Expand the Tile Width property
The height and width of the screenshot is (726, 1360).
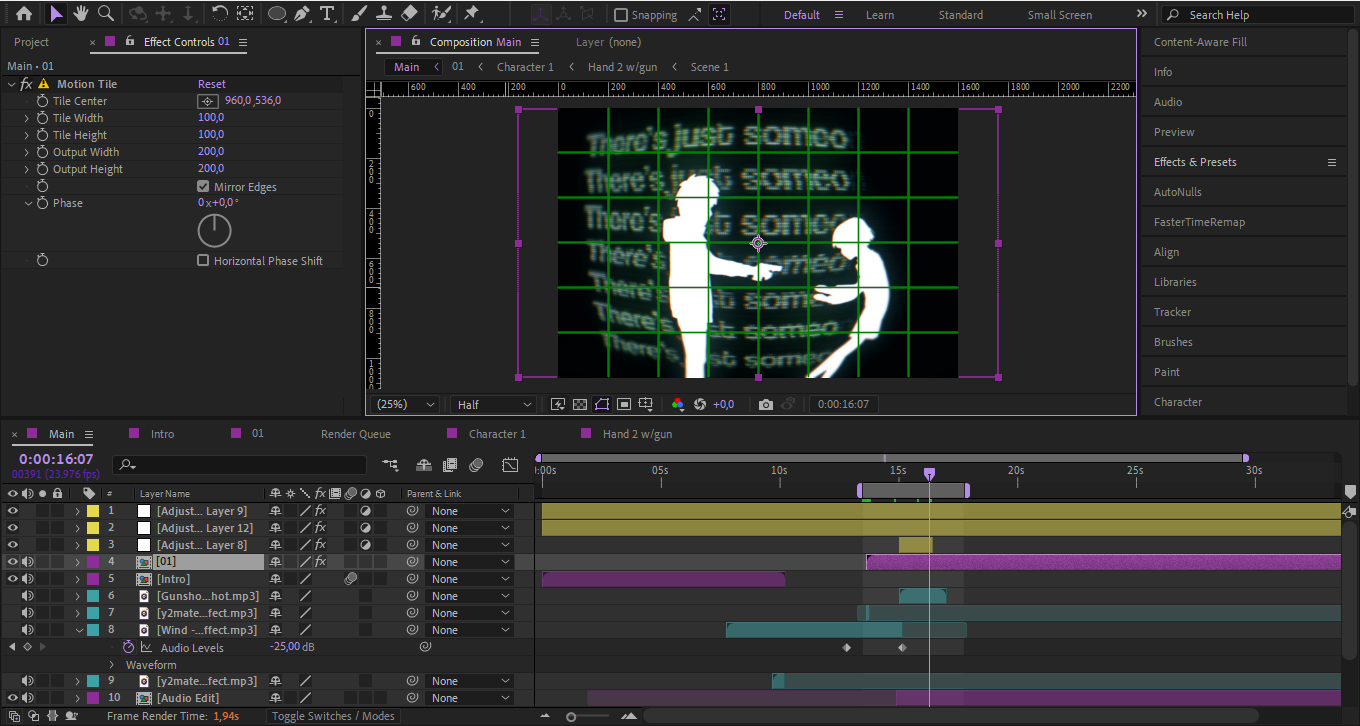click(x=27, y=118)
